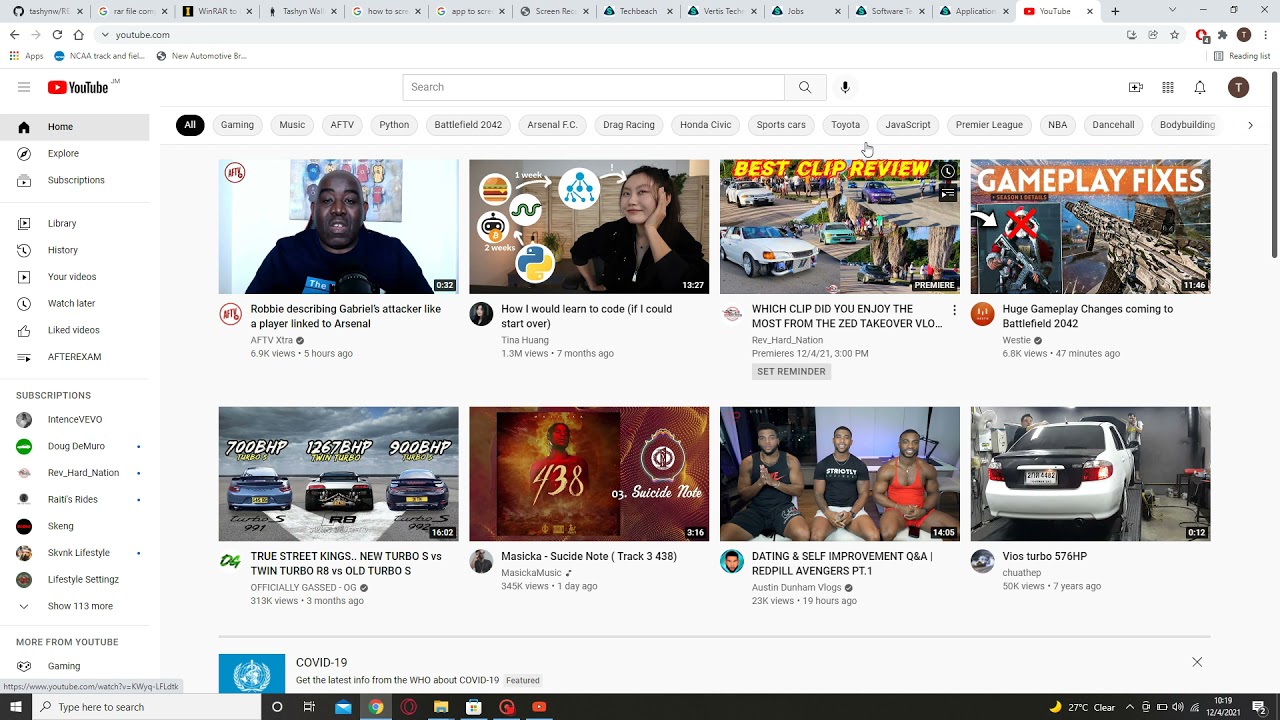Open the notifications bell
The height and width of the screenshot is (720, 1280).
click(1200, 88)
